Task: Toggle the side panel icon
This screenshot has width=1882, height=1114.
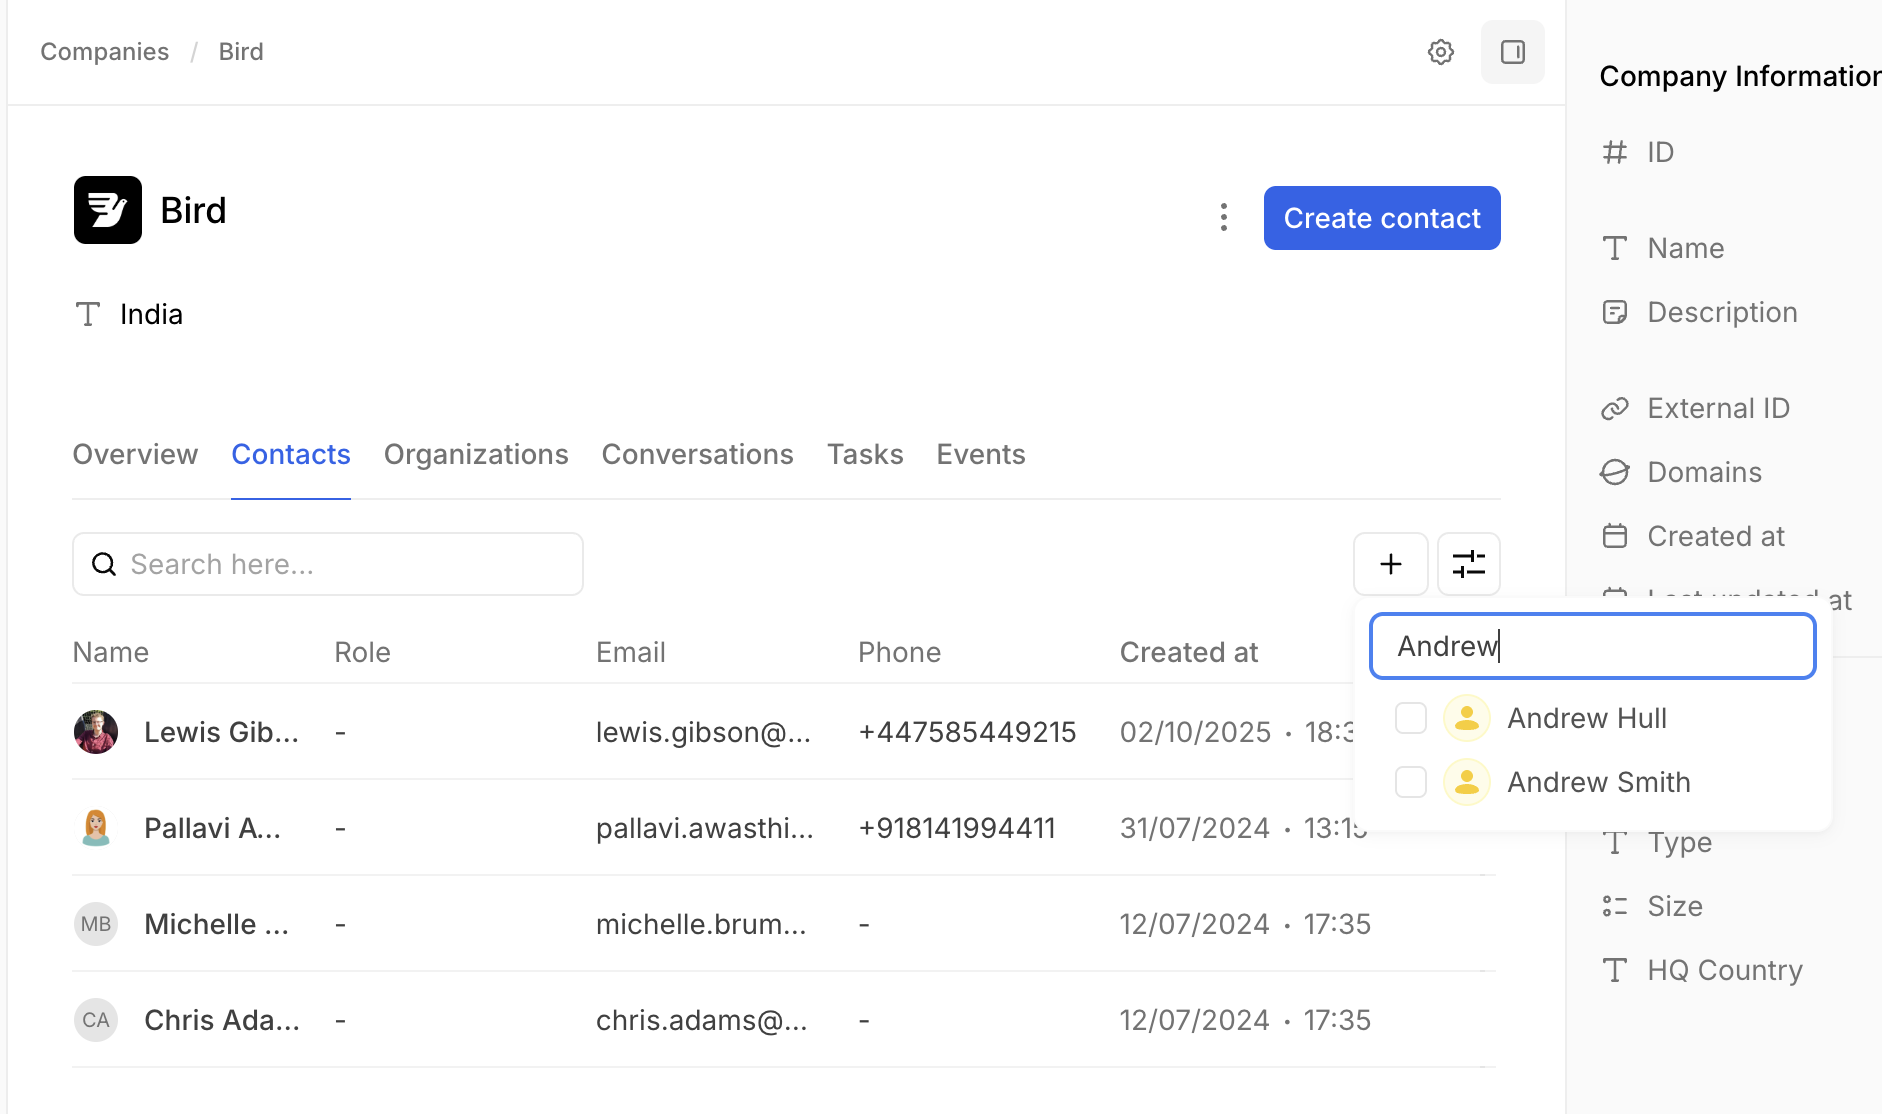Action: [1512, 52]
